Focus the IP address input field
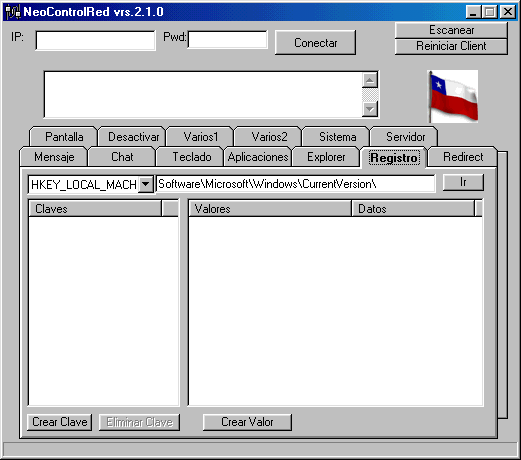This screenshot has width=521, height=460. coord(95,40)
